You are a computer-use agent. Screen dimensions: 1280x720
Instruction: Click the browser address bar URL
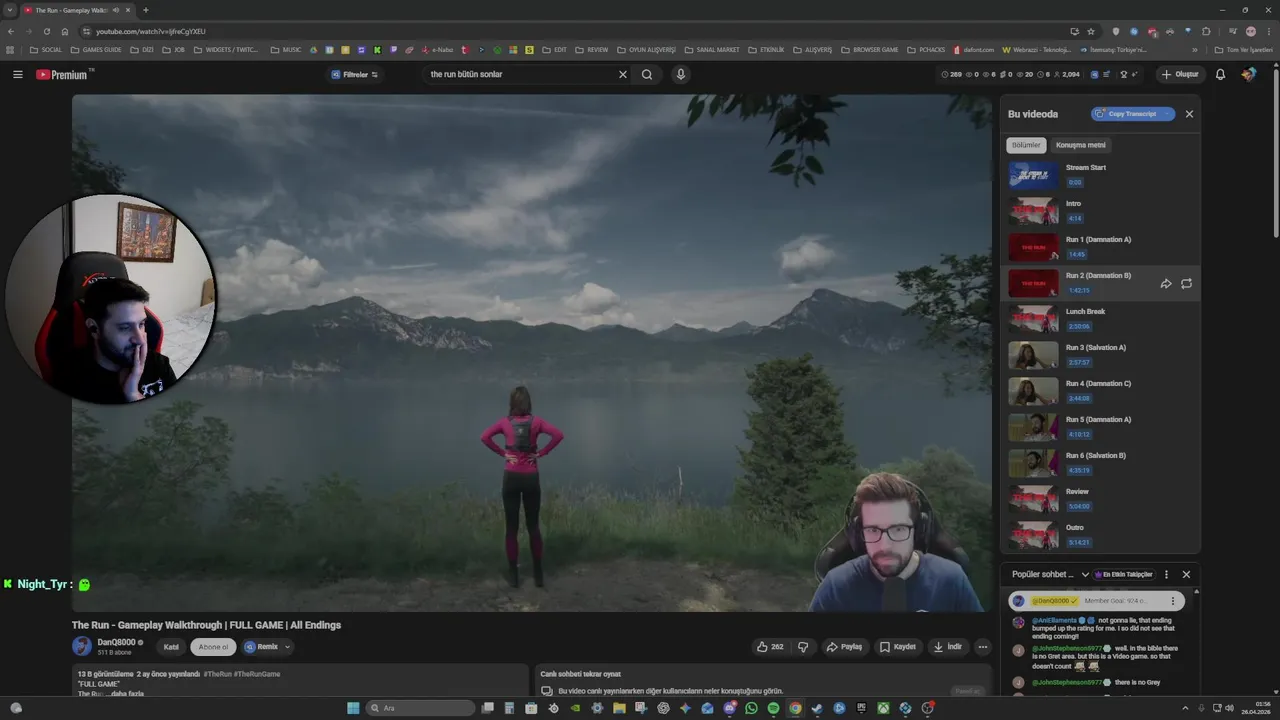pyautogui.click(x=151, y=32)
